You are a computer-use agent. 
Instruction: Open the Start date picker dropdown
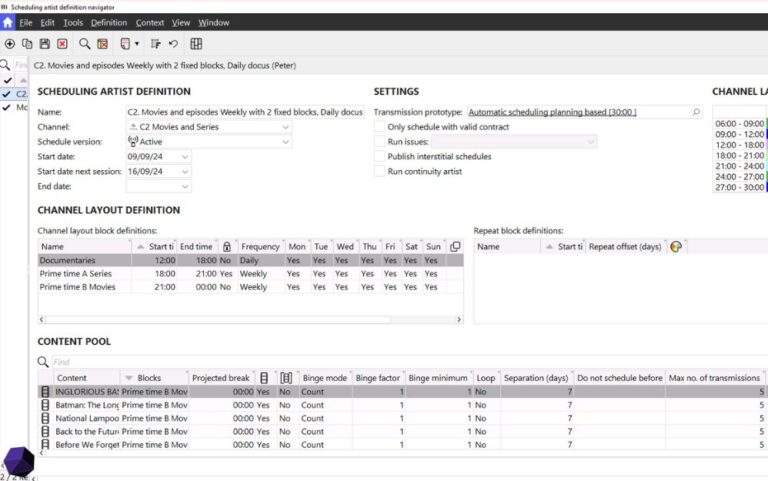(185, 157)
